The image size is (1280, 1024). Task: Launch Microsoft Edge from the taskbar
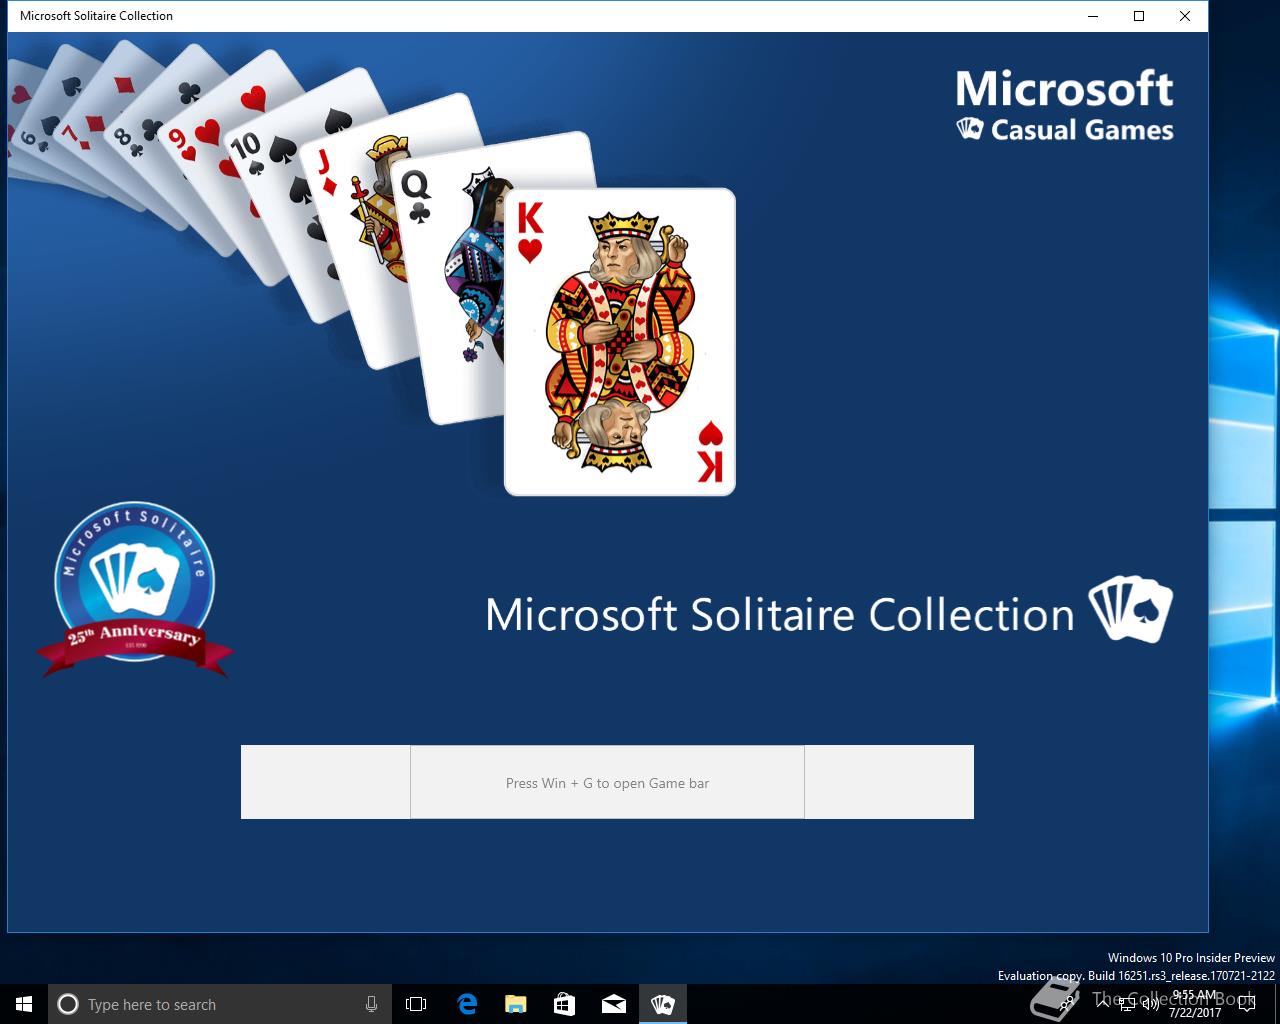467,1004
